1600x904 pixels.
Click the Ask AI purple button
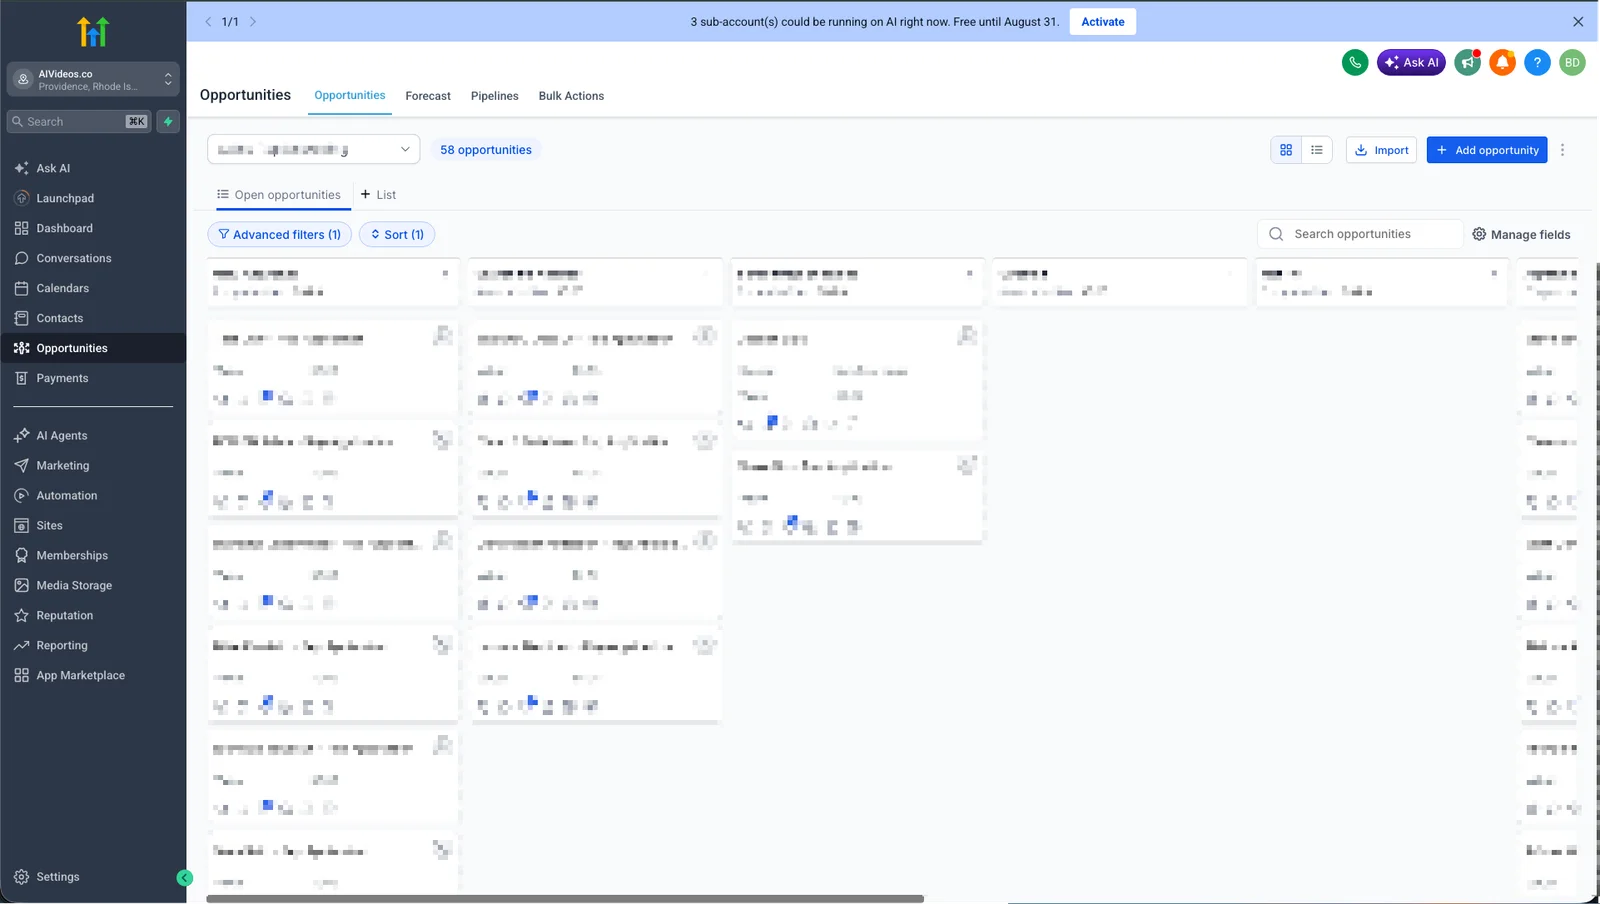pyautogui.click(x=1411, y=62)
